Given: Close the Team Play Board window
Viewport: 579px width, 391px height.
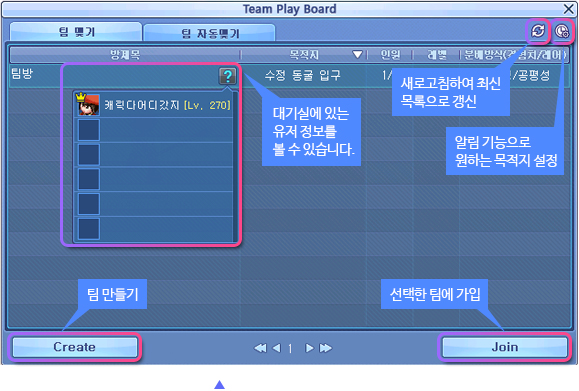Looking at the screenshot, I should point(568,9).
